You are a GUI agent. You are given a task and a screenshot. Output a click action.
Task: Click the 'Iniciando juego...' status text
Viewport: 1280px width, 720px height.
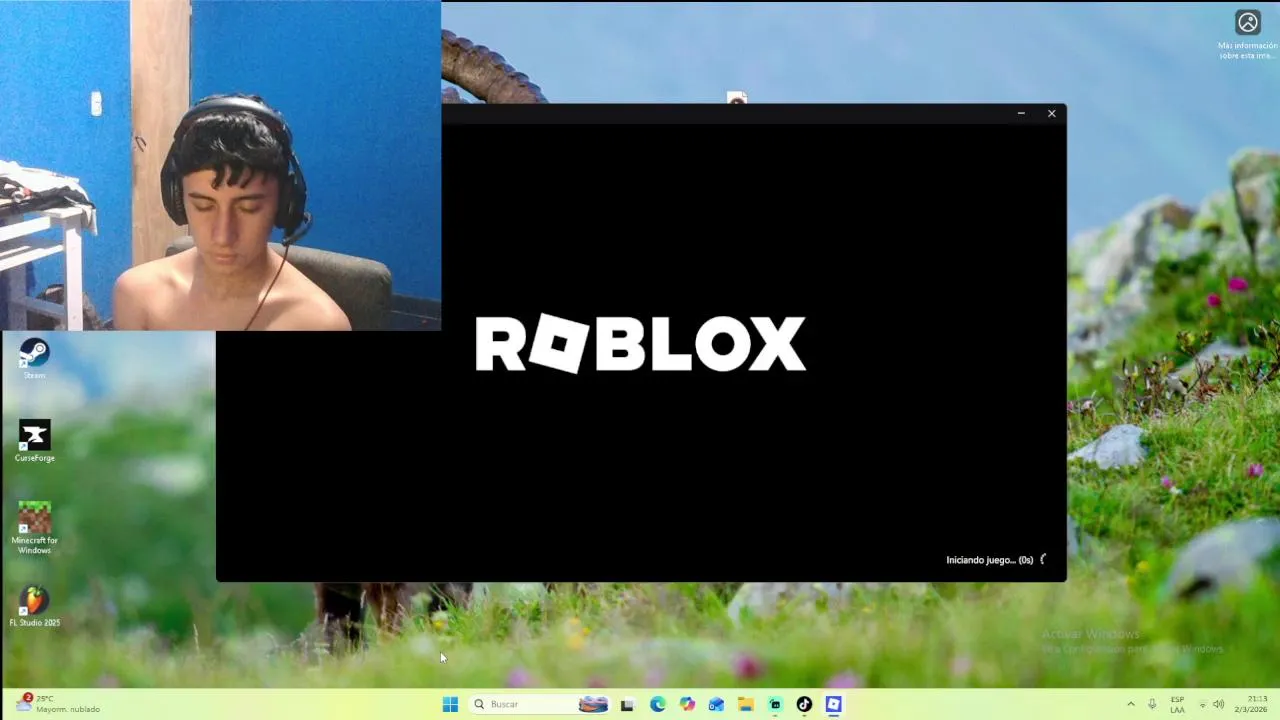click(990, 560)
